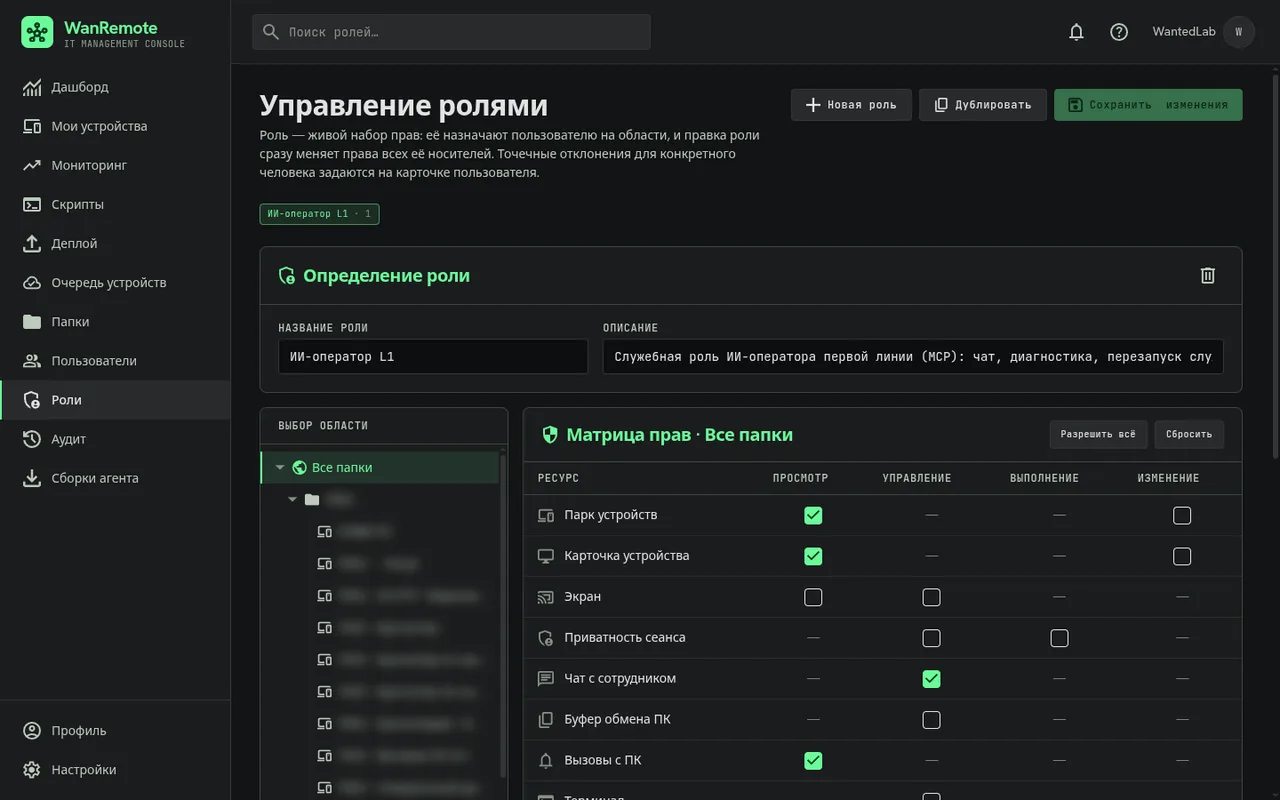Uncheck Просмотр for Вызовы с ПК
1280x800 pixels.
[813, 761]
